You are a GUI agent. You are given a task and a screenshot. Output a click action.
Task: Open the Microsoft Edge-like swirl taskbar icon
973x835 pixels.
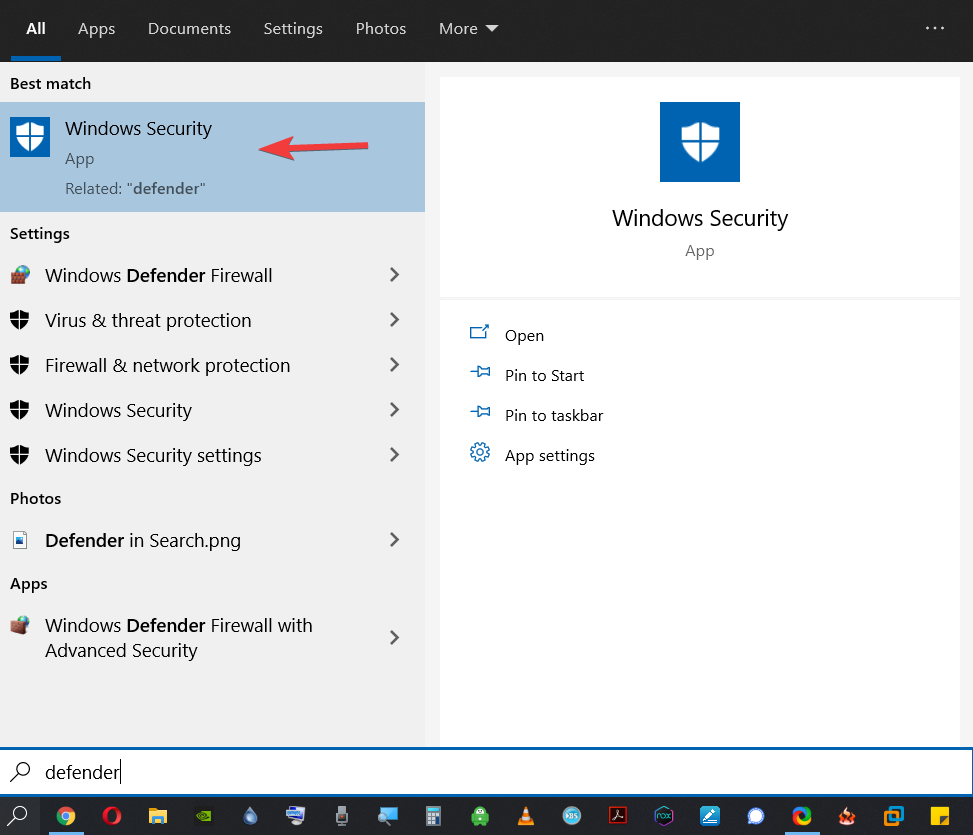(x=802, y=816)
